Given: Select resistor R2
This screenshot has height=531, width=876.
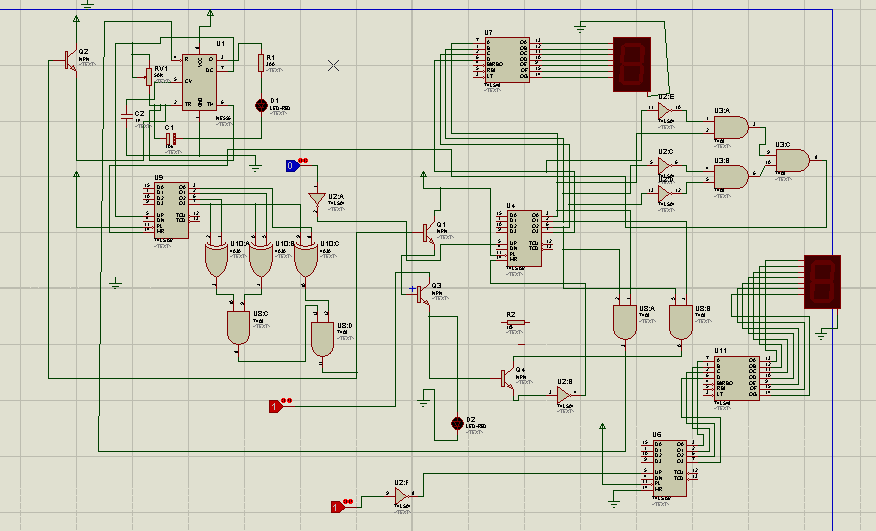Looking at the screenshot, I should (x=517, y=323).
